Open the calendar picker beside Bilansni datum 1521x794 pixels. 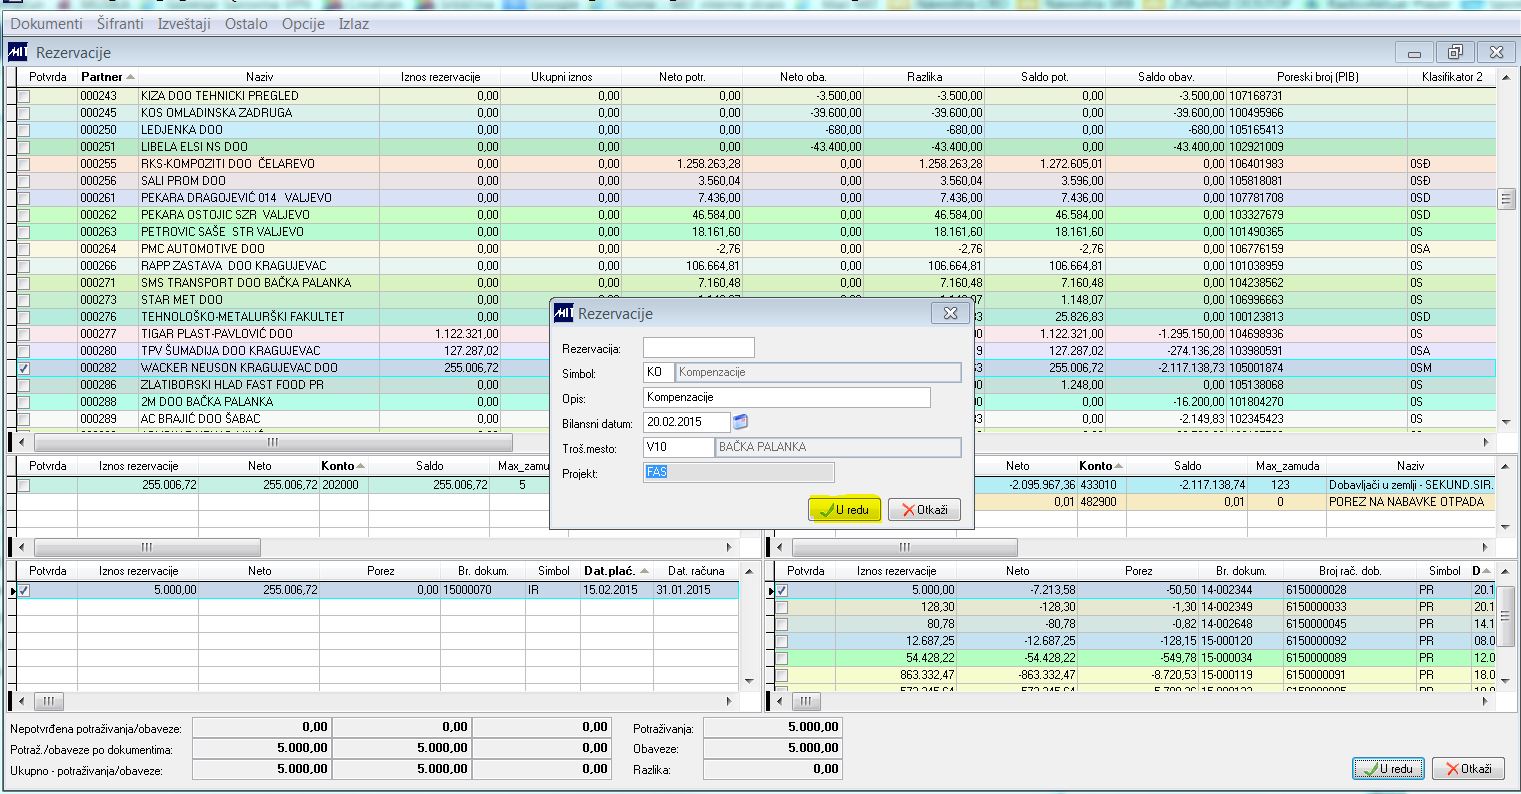[740, 422]
